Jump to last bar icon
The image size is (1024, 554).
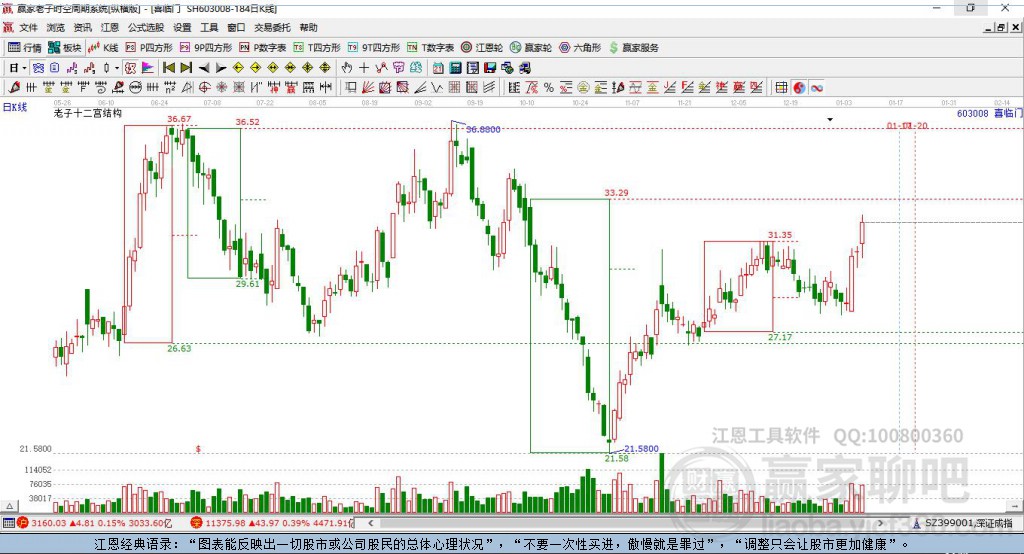[186, 68]
